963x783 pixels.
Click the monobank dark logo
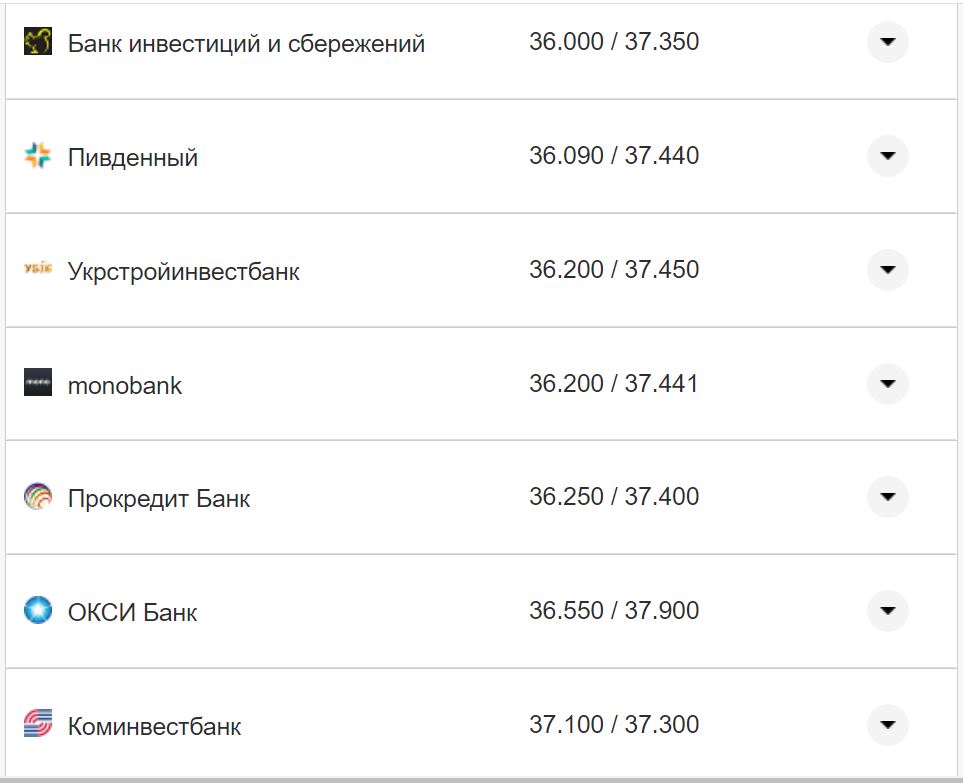40,384
